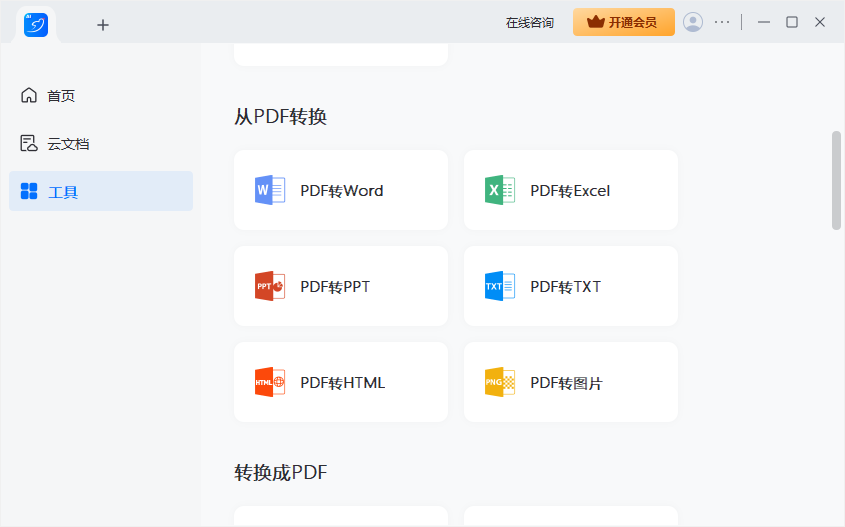Click the PPT file icon
This screenshot has height=527, width=845.
click(x=270, y=286)
